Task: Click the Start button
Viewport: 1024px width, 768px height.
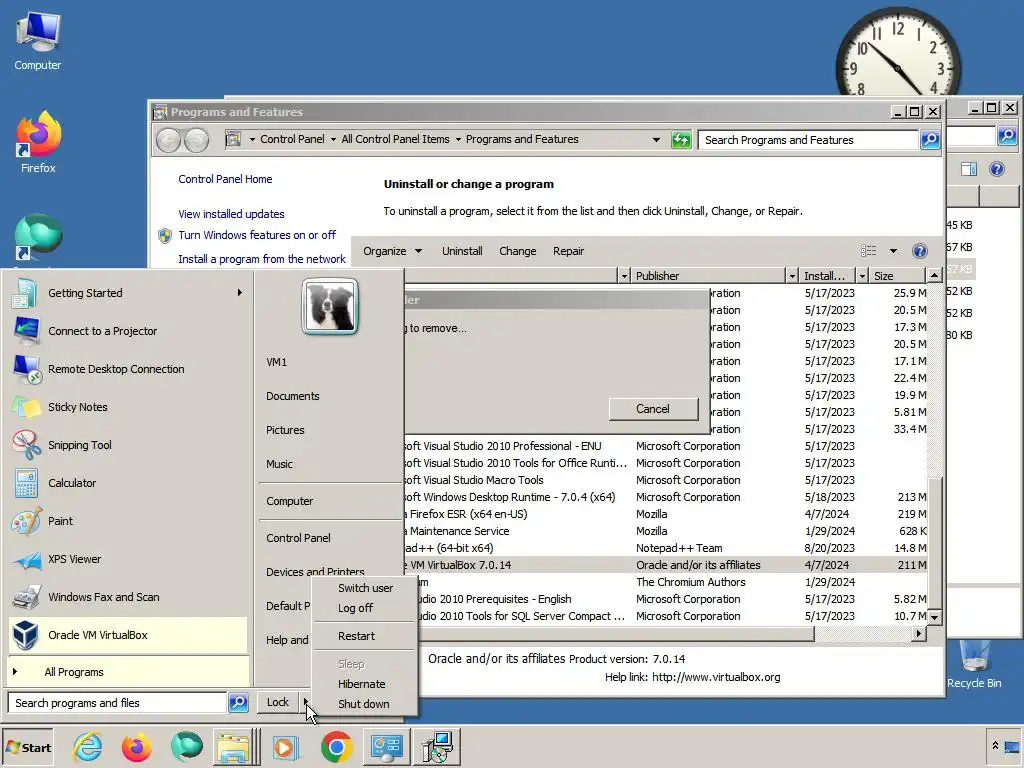Action: coord(28,747)
